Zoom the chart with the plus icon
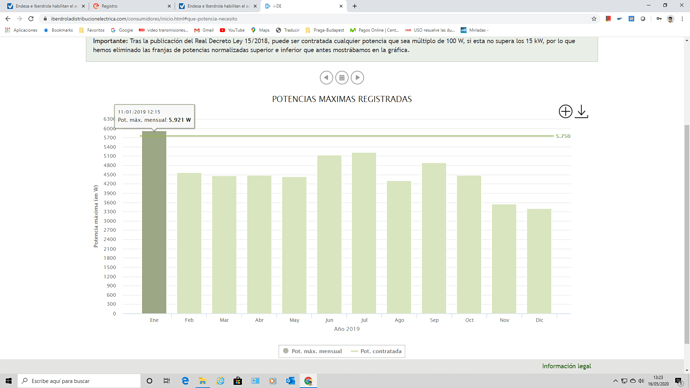The width and height of the screenshot is (690, 388). tap(565, 111)
